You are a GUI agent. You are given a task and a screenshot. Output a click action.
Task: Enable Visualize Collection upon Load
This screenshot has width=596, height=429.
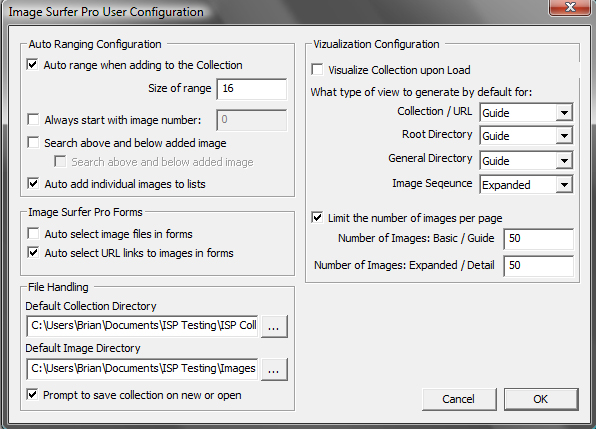point(317,70)
